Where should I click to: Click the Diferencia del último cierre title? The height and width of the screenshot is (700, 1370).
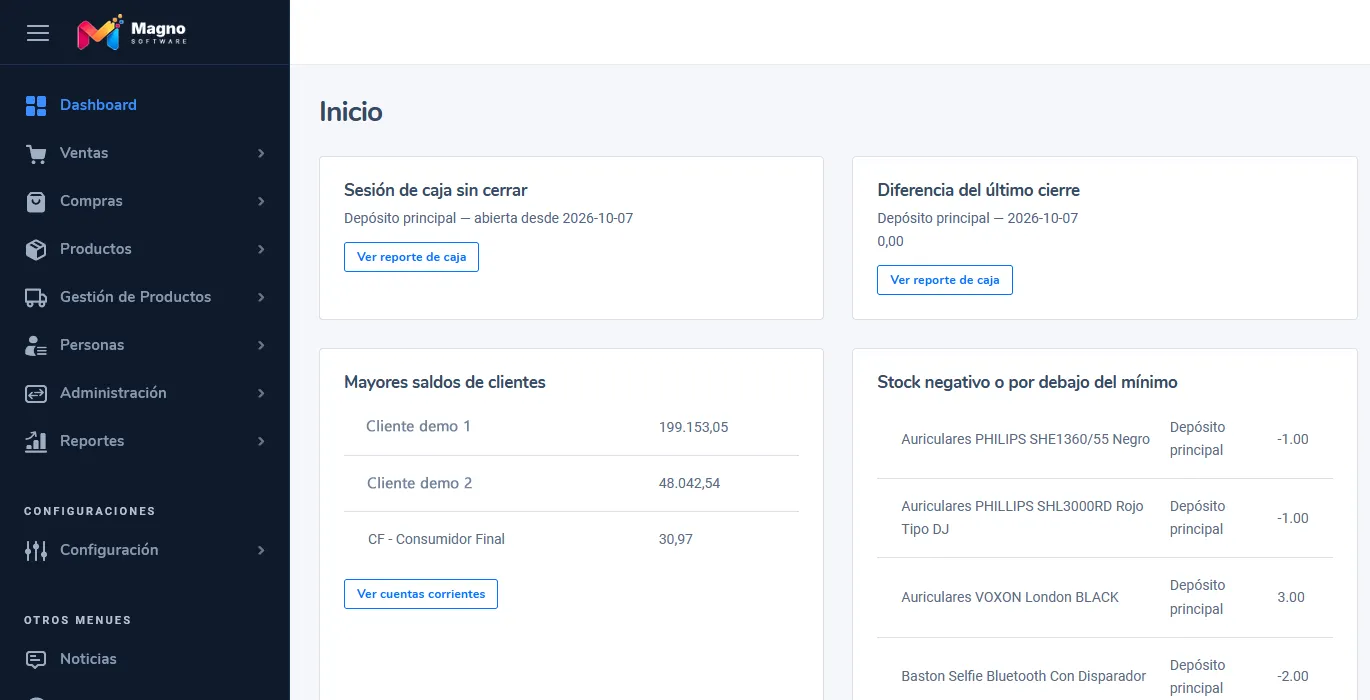(978, 190)
